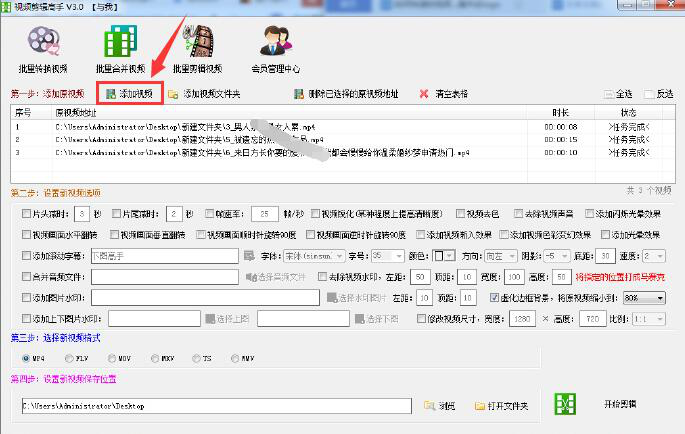Click 选择音频文件 to choose an audio file
The image size is (685, 434).
275,277
